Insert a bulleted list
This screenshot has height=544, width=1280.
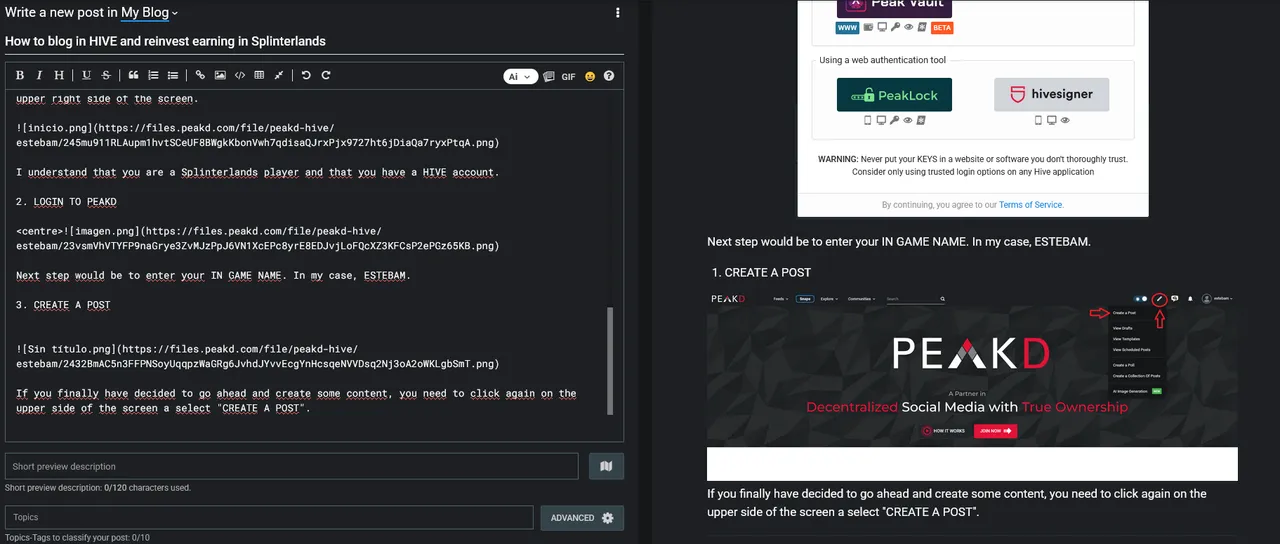(173, 76)
